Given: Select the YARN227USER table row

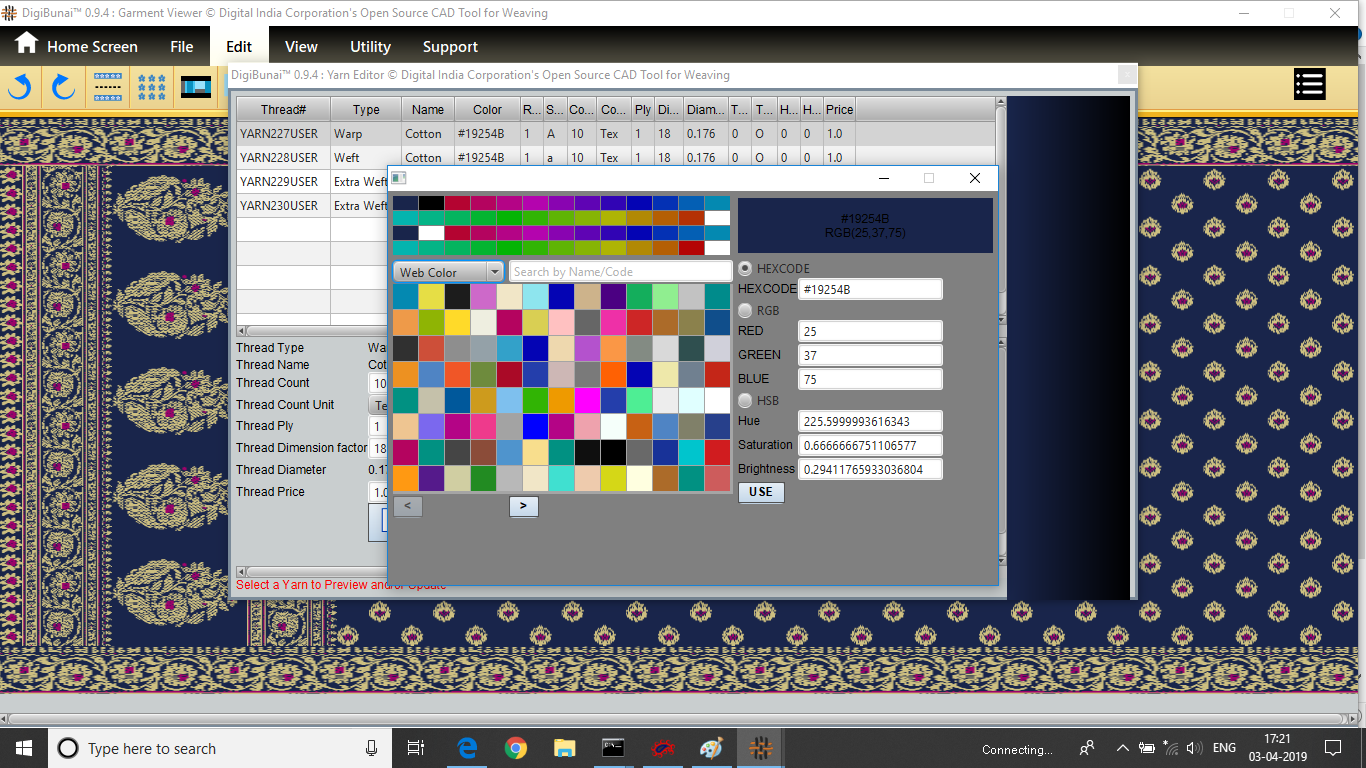Looking at the screenshot, I should coord(280,134).
